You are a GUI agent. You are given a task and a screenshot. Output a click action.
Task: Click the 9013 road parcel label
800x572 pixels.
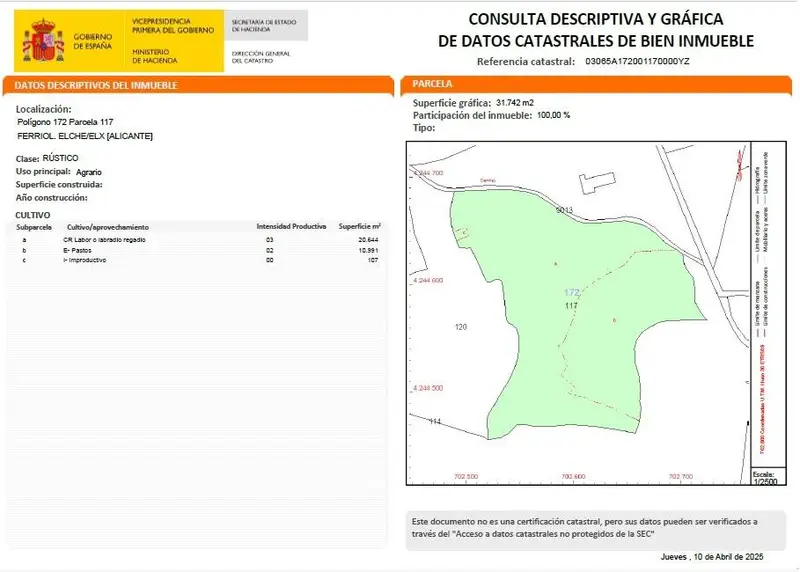(564, 210)
